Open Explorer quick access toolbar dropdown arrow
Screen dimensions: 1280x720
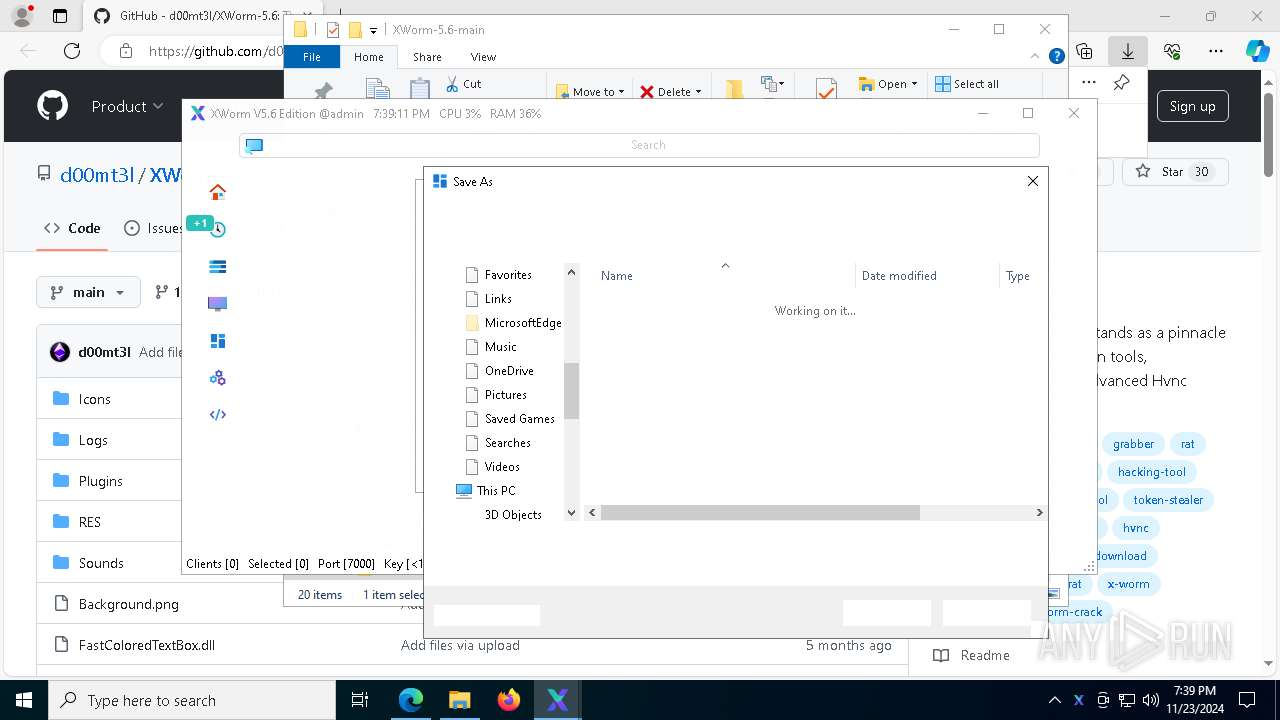[373, 31]
